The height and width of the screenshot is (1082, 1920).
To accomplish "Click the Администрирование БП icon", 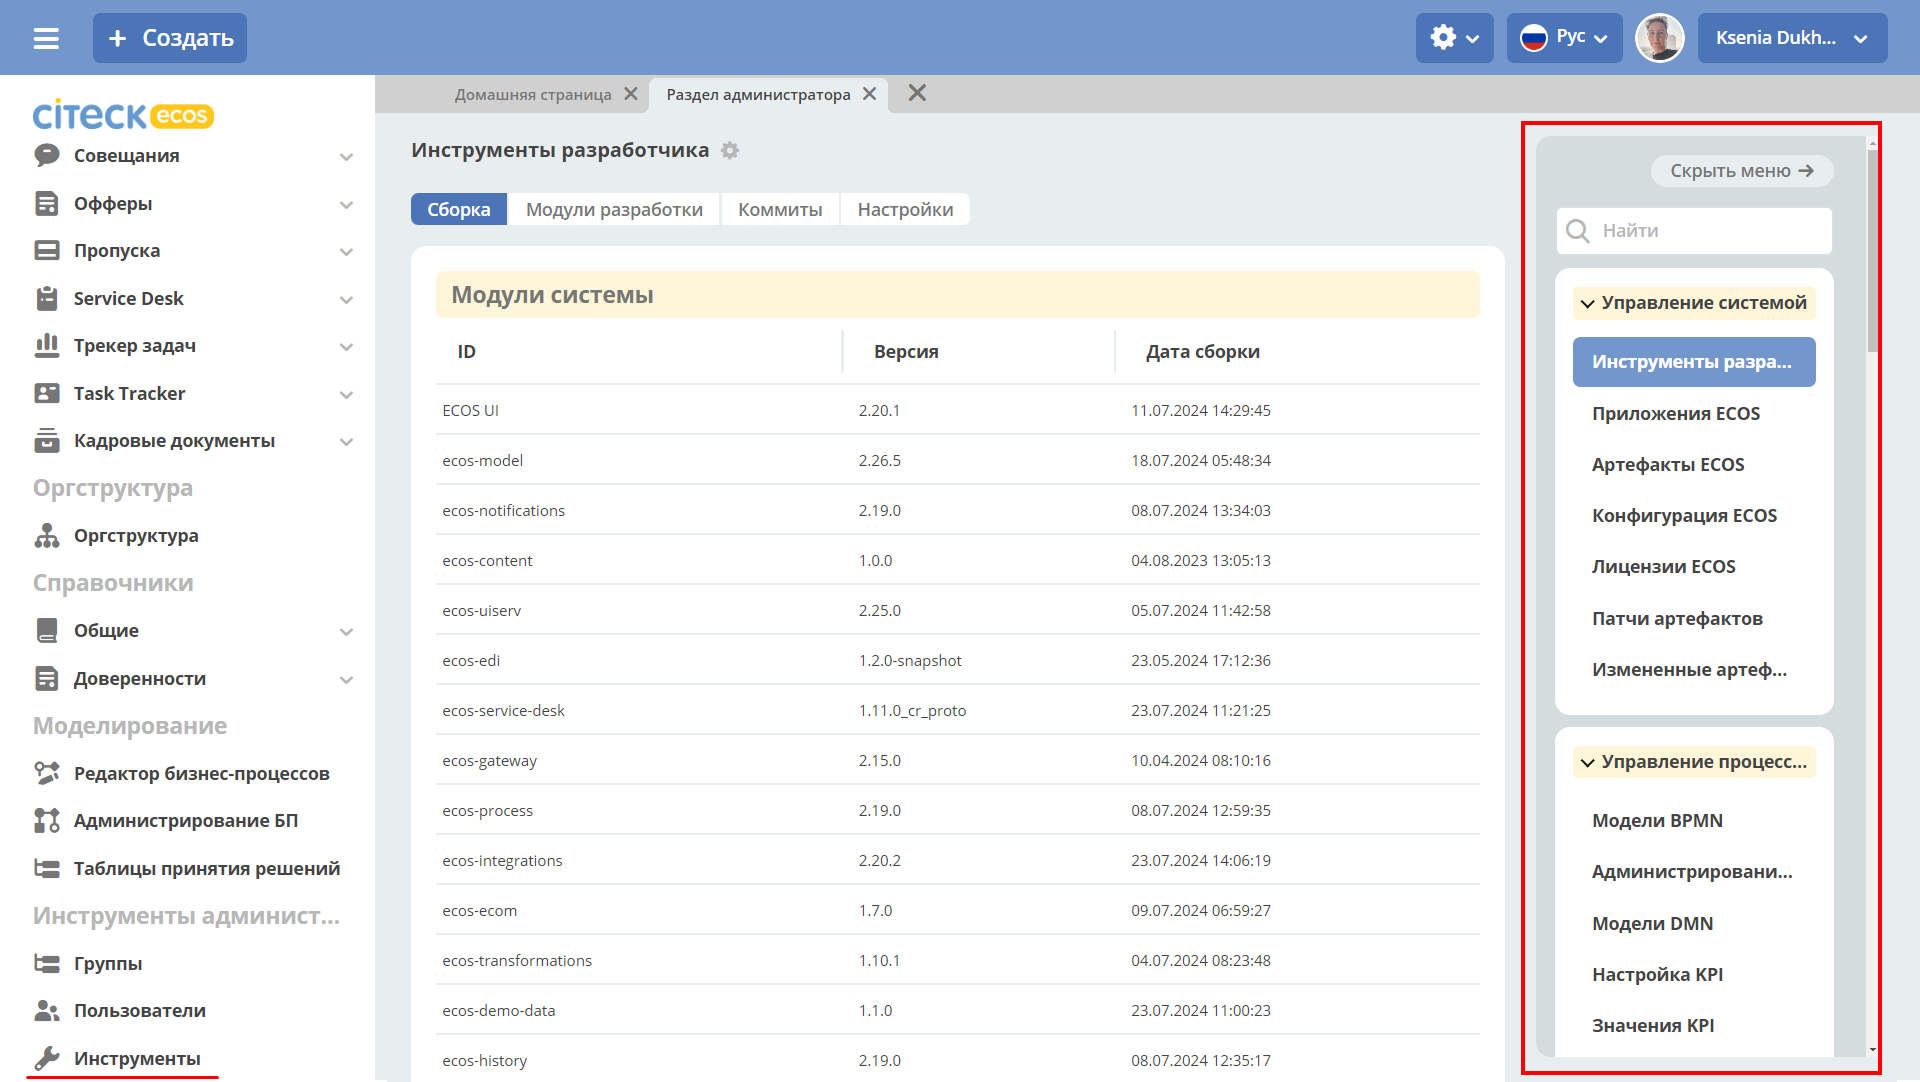I will 47,820.
